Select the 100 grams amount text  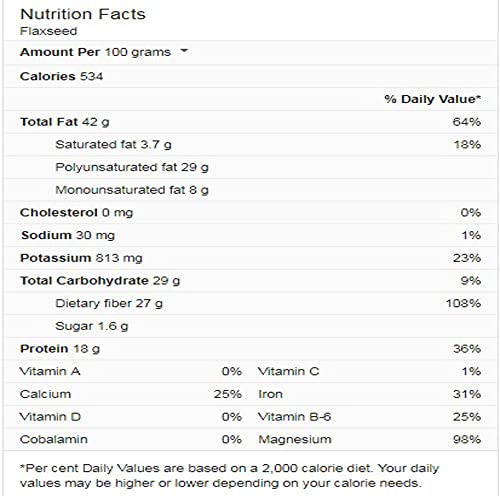(138, 52)
